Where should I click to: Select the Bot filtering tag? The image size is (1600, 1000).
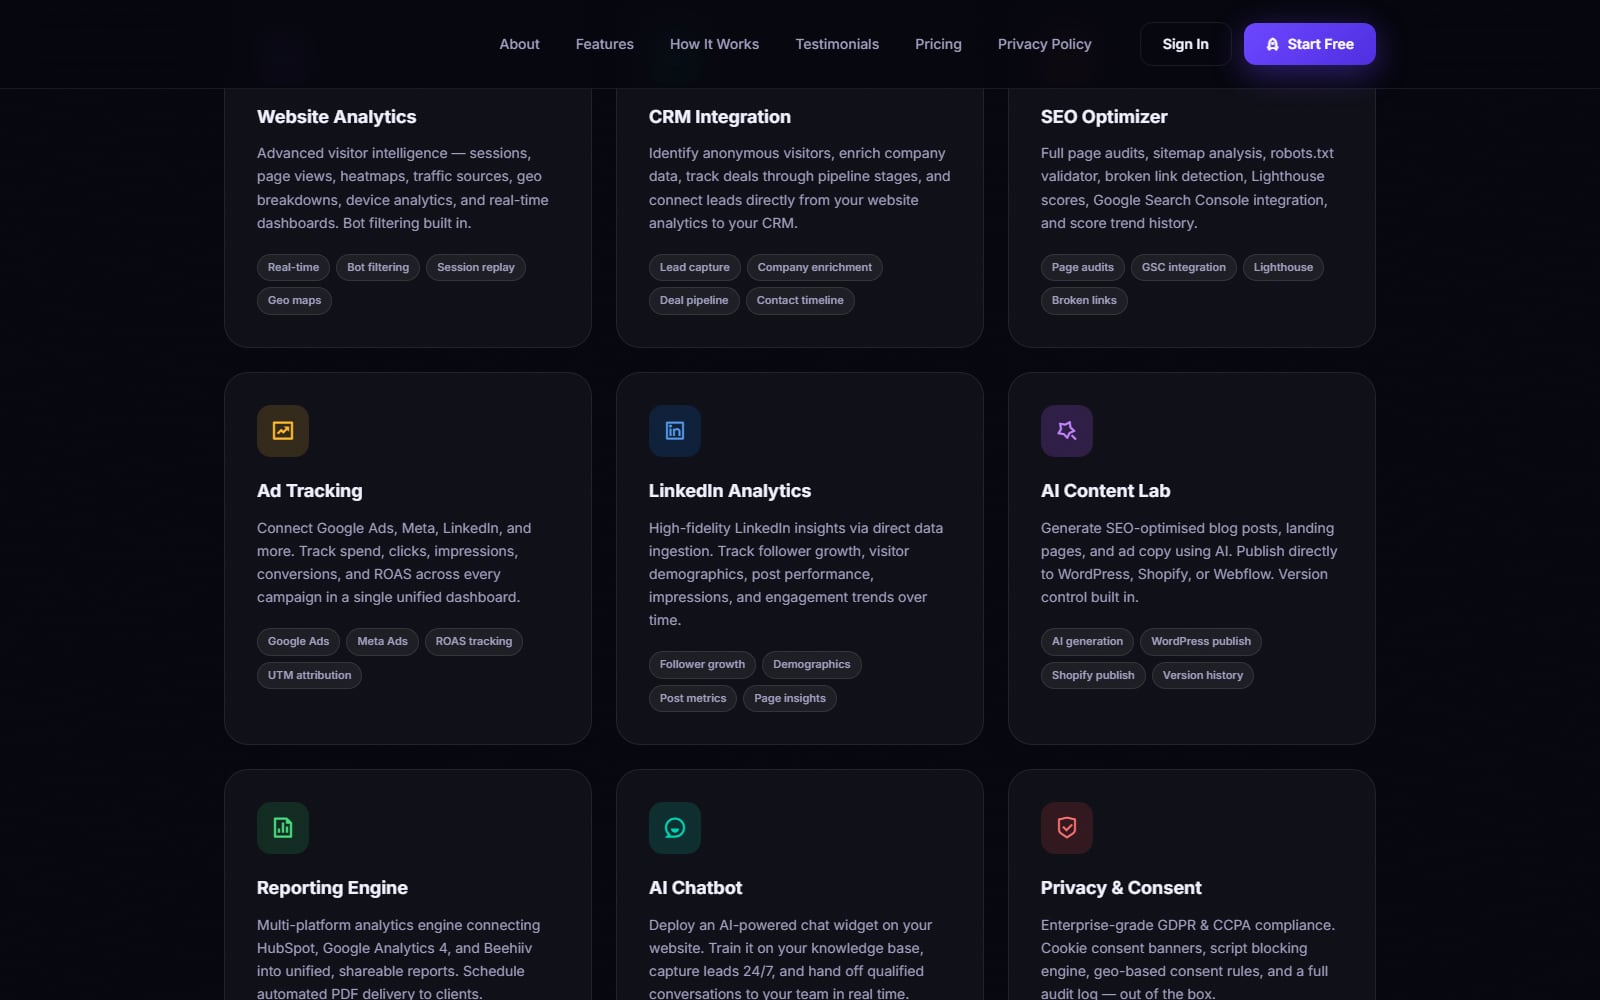pyautogui.click(x=378, y=267)
